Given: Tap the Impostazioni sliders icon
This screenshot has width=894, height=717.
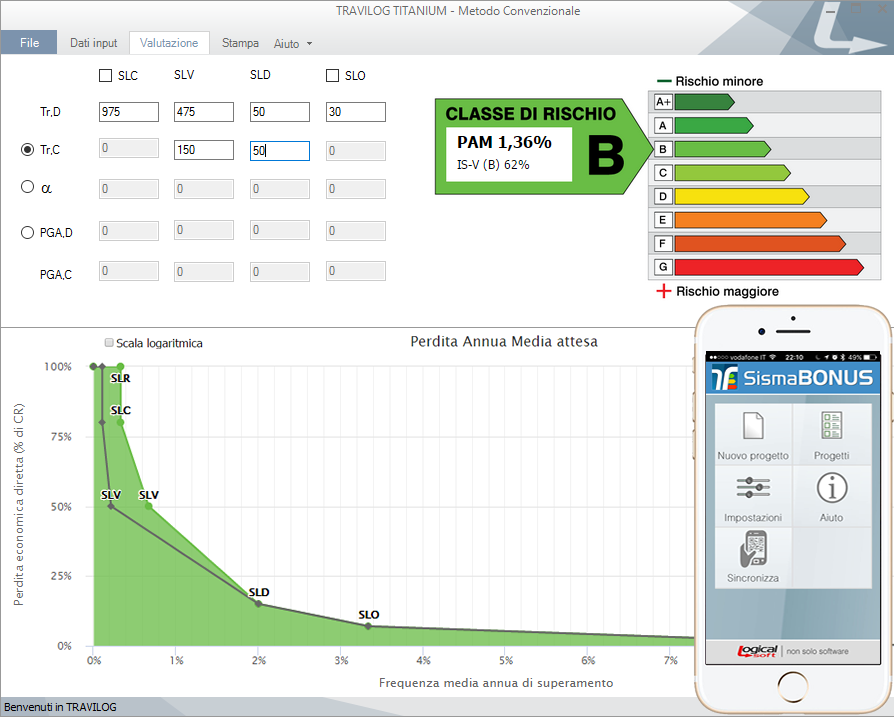Looking at the screenshot, I should [752, 490].
